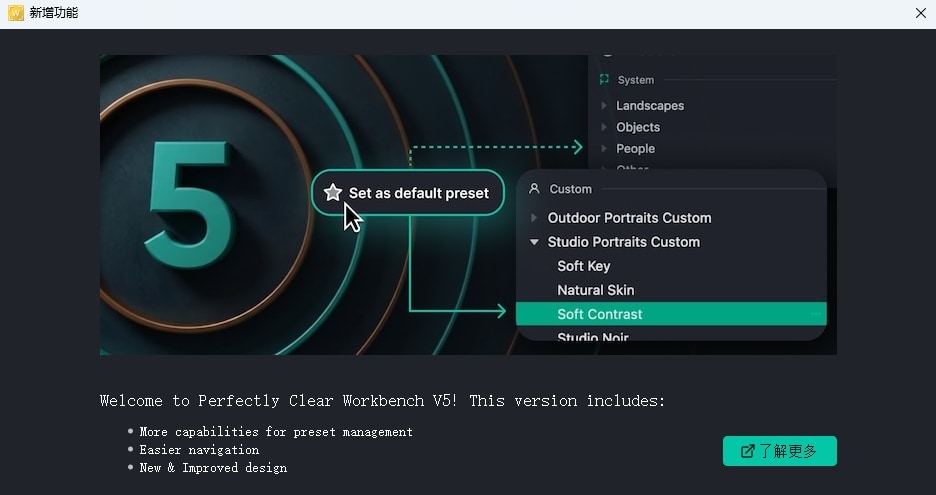This screenshot has width=936, height=495.
Task: Expand the Landscapes preset group arrow
Action: click(604, 105)
